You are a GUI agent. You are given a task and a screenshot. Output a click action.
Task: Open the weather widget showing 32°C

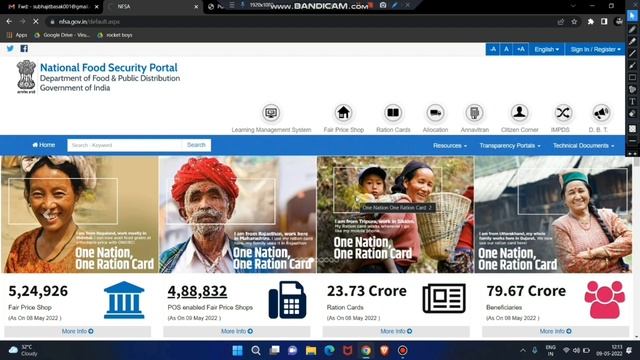pos(24,350)
